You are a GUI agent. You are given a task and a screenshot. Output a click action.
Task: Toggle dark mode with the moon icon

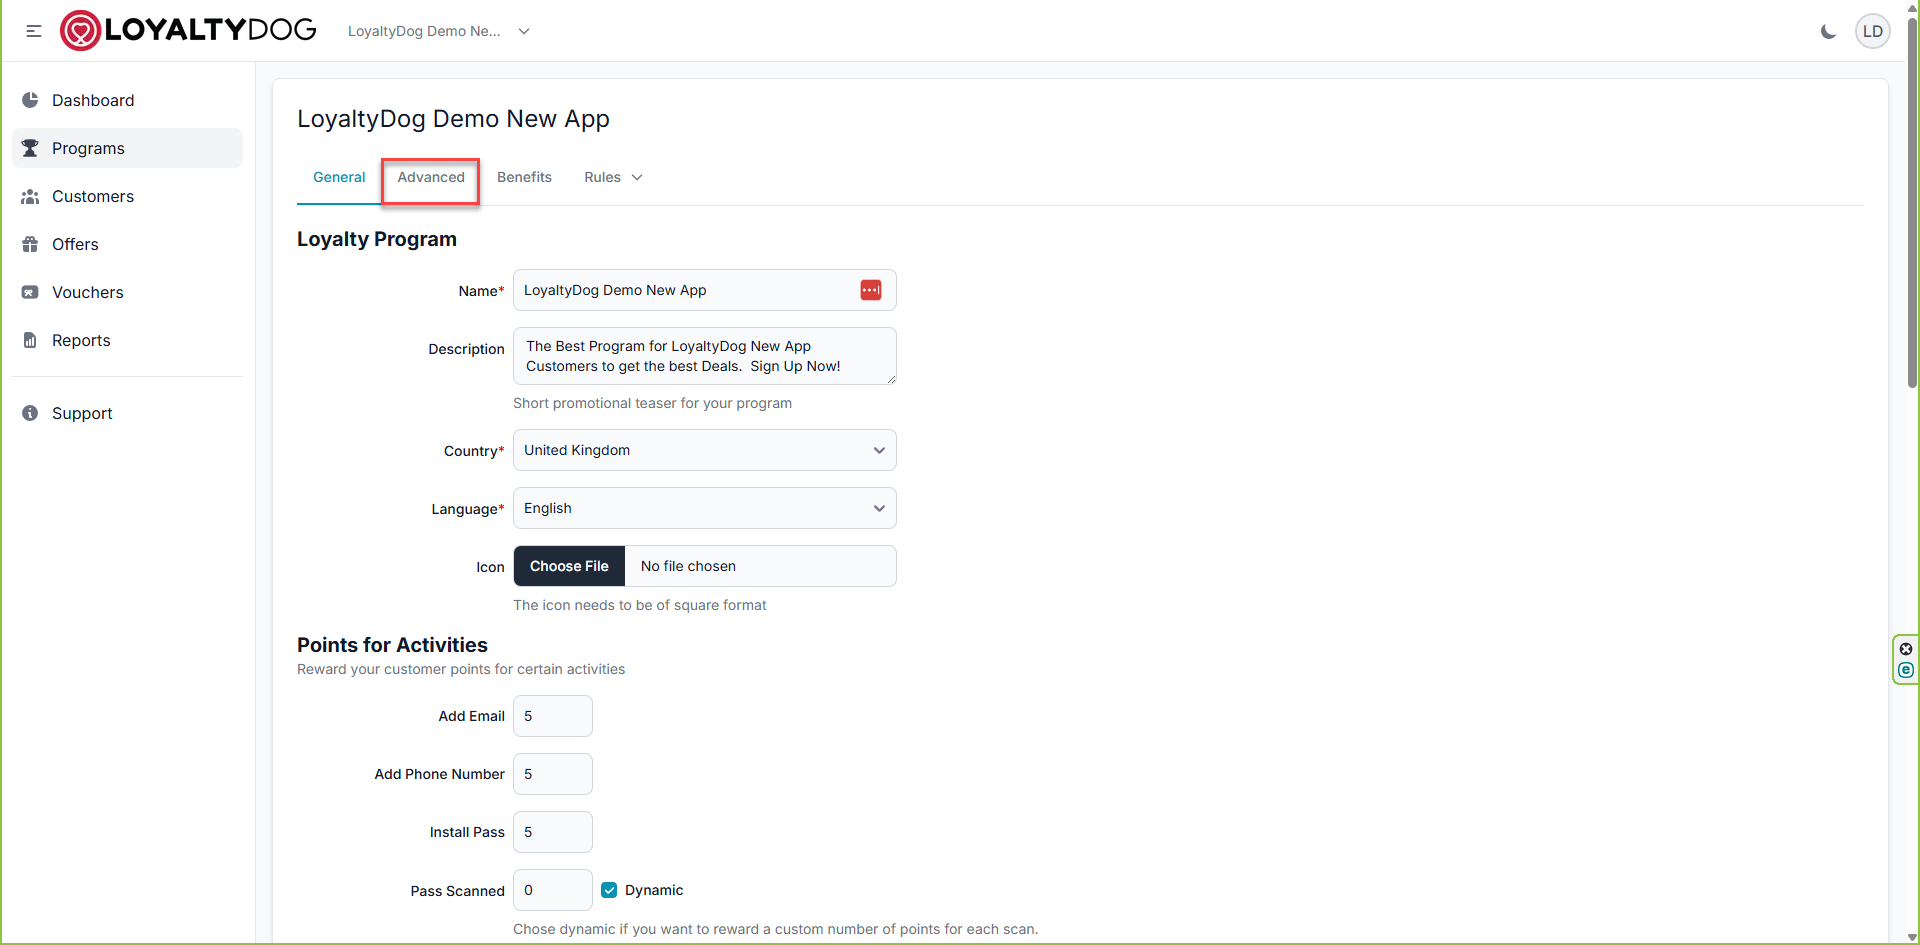tap(1828, 31)
